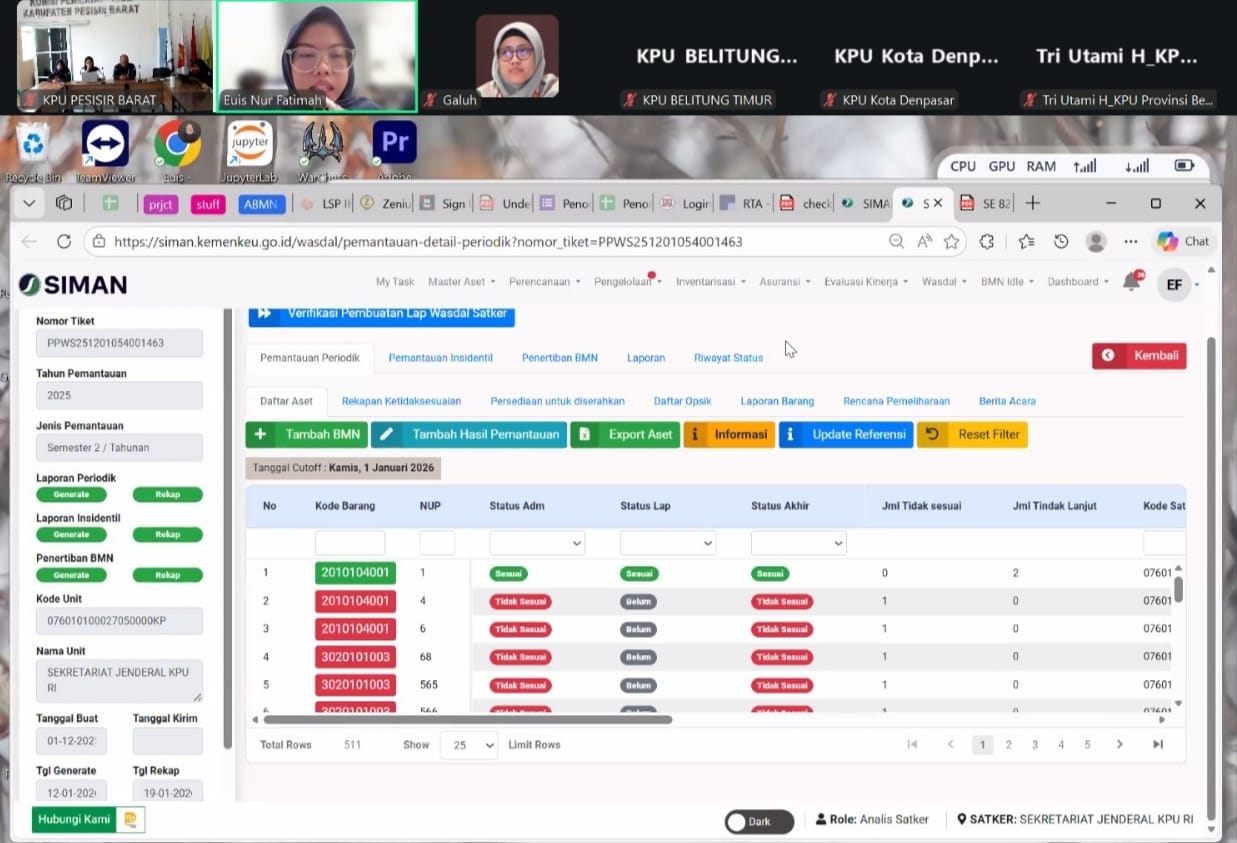Switch to the Penertiban BMN tab
Screen dimensions: 1237x843
[x=559, y=358]
